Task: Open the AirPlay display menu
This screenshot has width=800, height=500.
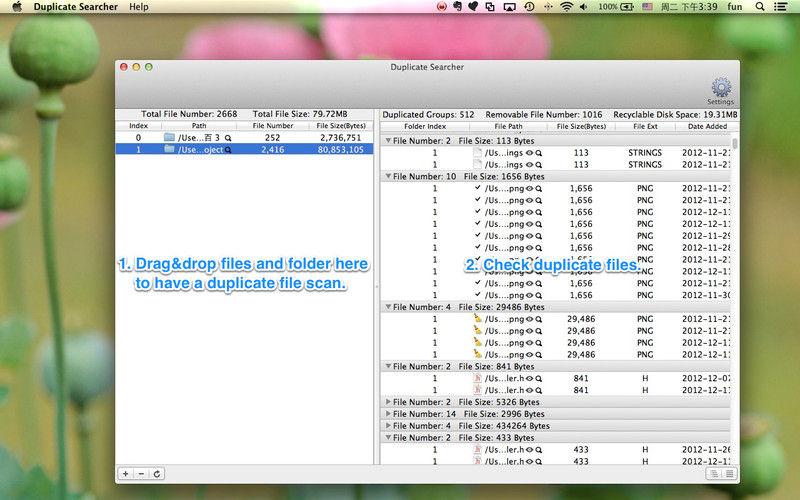Action: point(509,7)
